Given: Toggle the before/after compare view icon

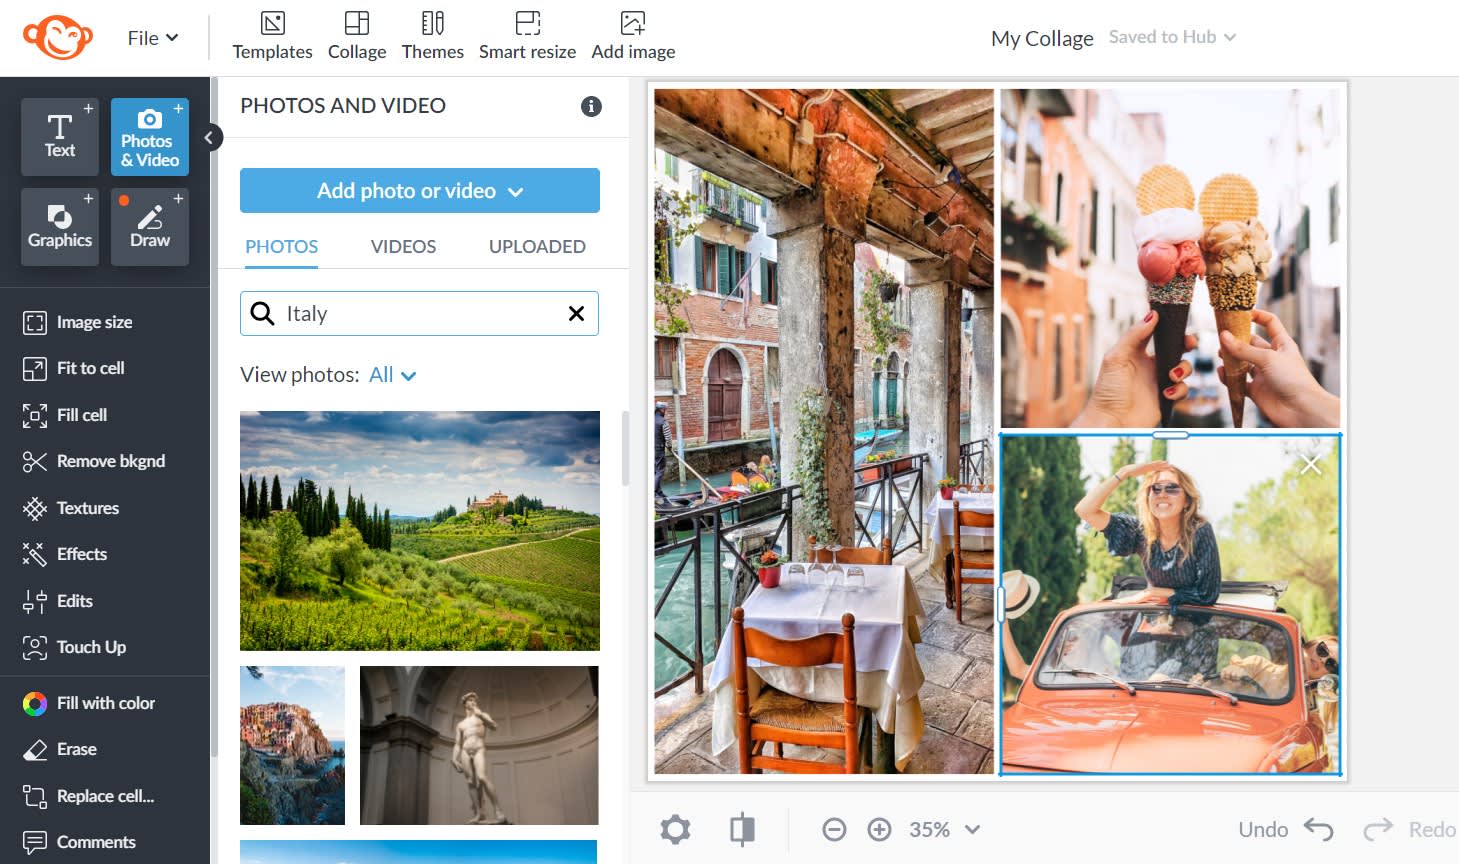Looking at the screenshot, I should coord(742,829).
